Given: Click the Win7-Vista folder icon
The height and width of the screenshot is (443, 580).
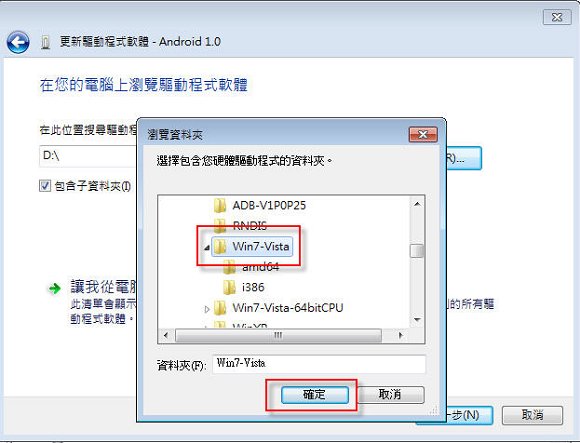Looking at the screenshot, I should [220, 246].
